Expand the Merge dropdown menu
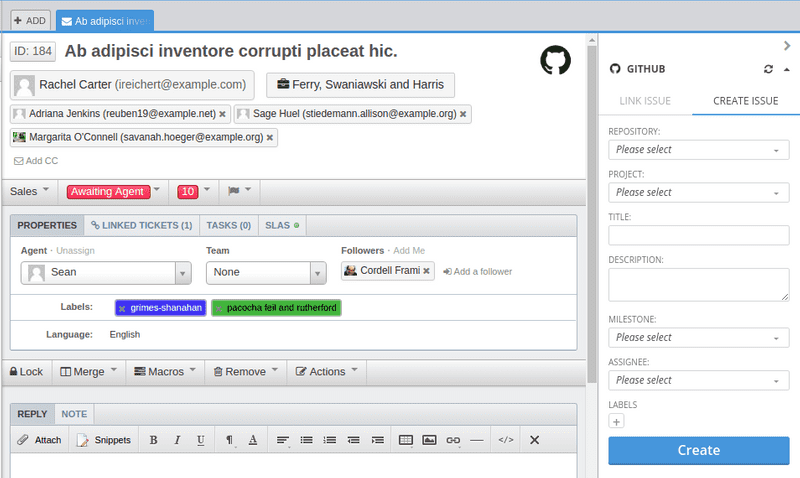Viewport: 800px width, 478px height. click(x=89, y=371)
